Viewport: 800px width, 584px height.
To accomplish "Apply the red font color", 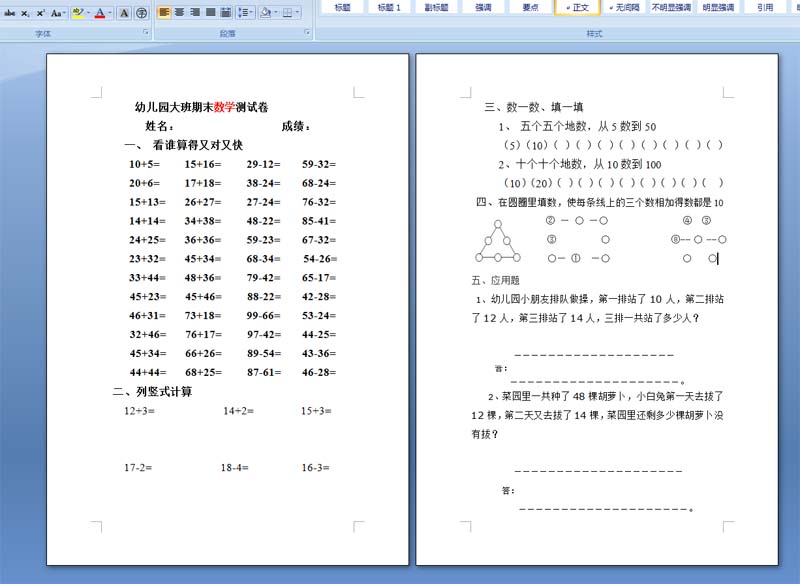I will click(100, 13).
